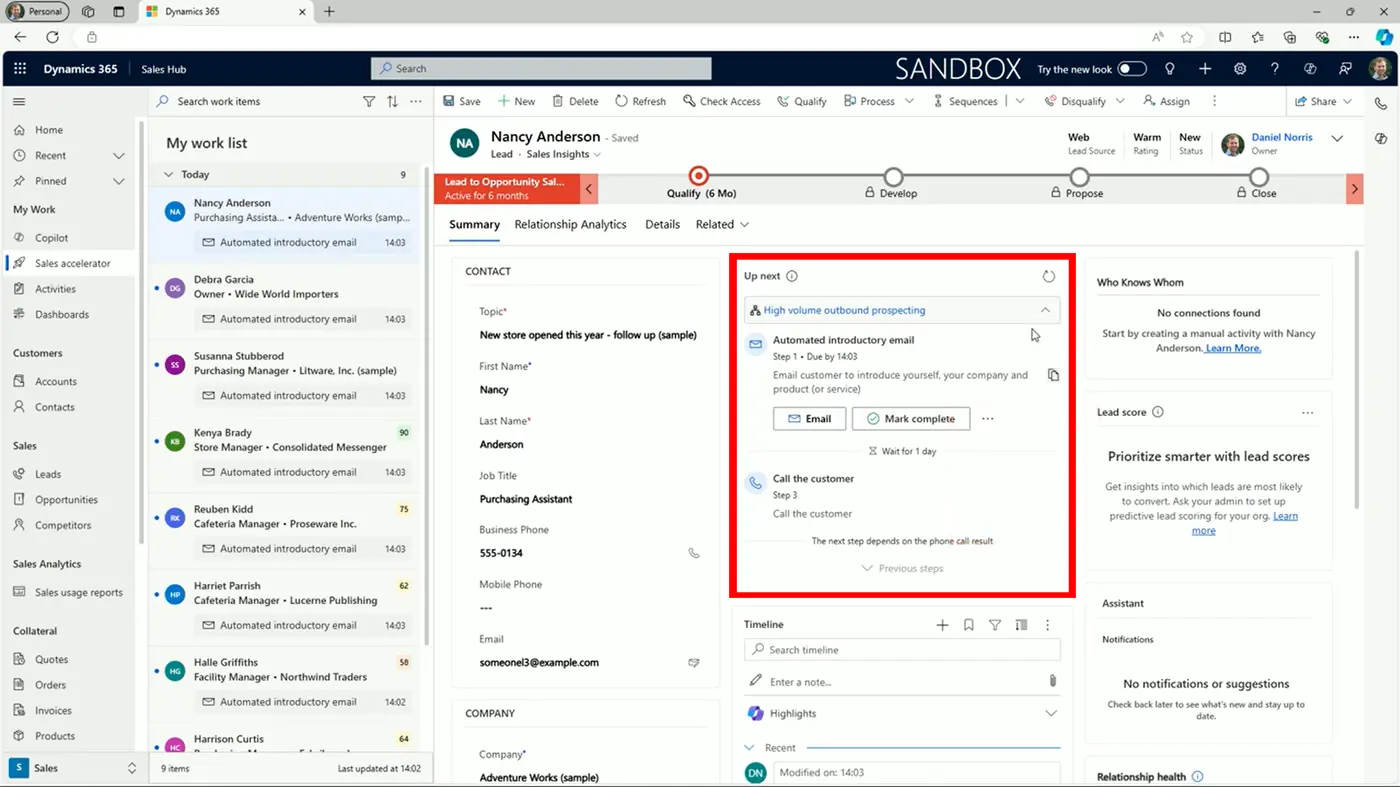This screenshot has height=787, width=1400.
Task: Add a new record to the Timeline
Action: (x=942, y=624)
